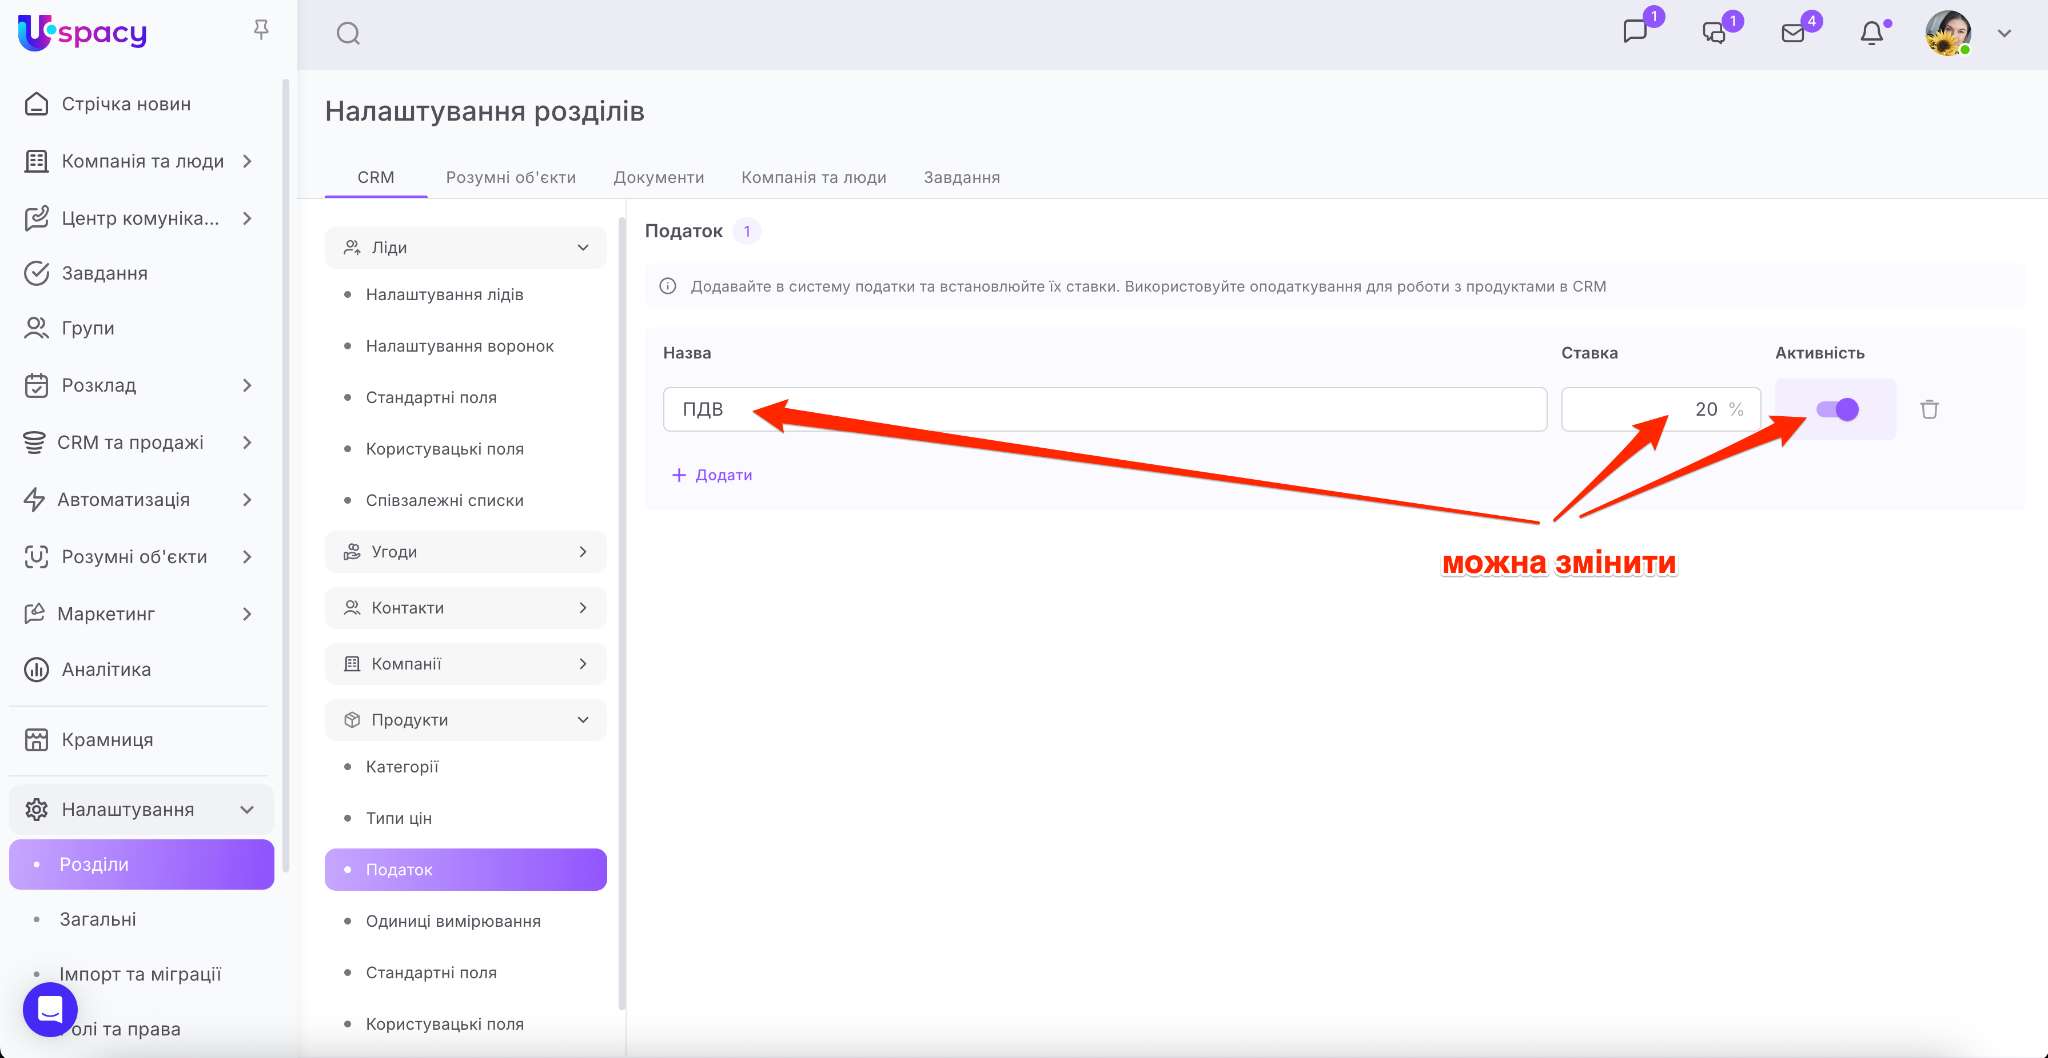Viewport: 2048px width, 1058px height.
Task: Open the group conversations icon
Action: pyautogui.click(x=1714, y=33)
